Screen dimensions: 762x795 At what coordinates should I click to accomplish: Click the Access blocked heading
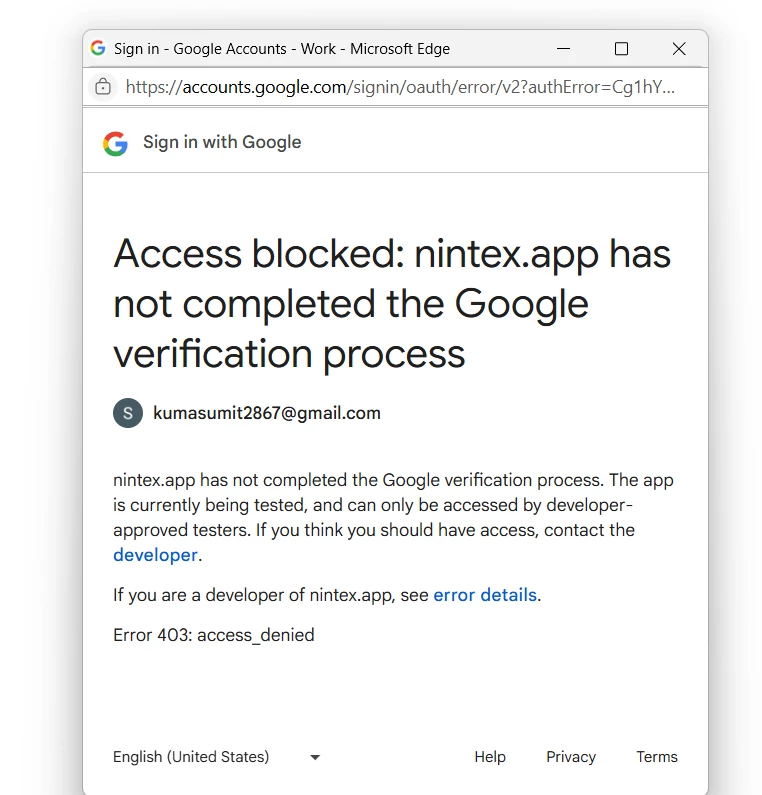pos(392,304)
